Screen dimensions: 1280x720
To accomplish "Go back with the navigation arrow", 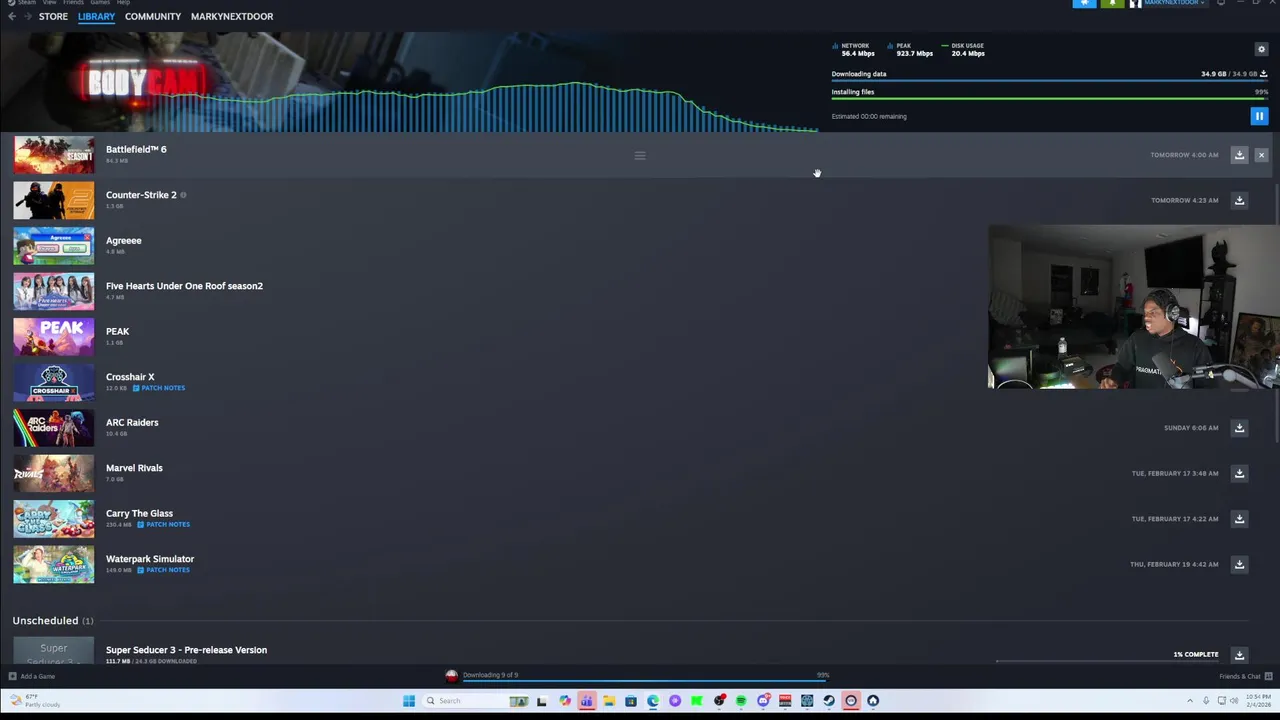I will [x=12, y=17].
